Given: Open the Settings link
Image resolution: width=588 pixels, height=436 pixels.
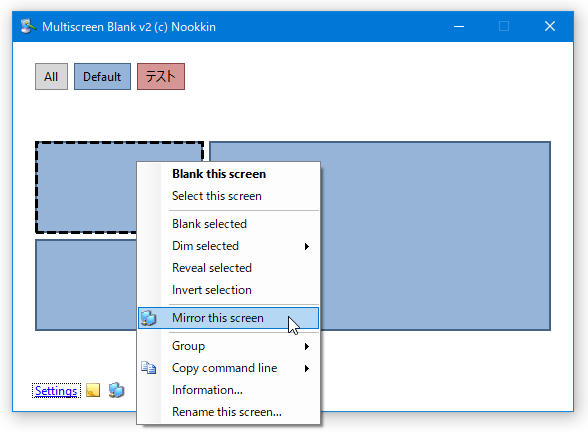Looking at the screenshot, I should click(x=56, y=391).
